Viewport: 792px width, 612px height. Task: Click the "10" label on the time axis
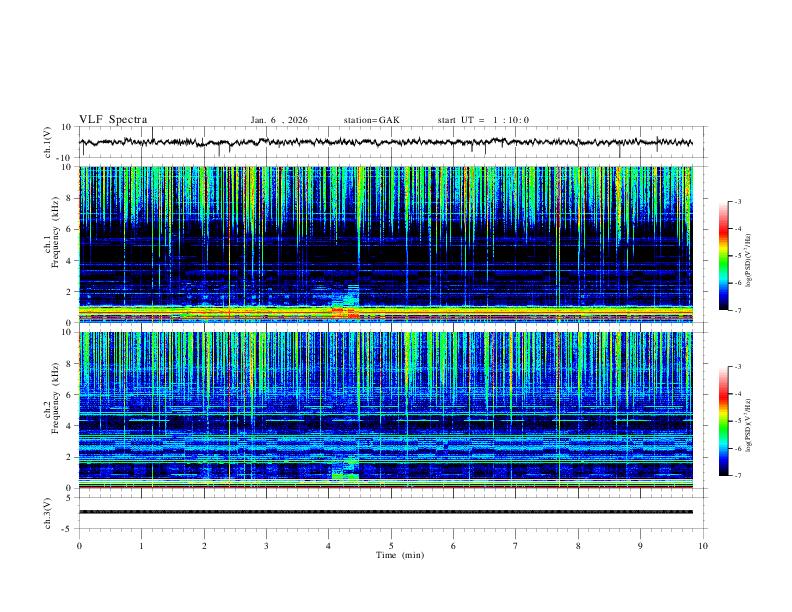click(x=703, y=546)
